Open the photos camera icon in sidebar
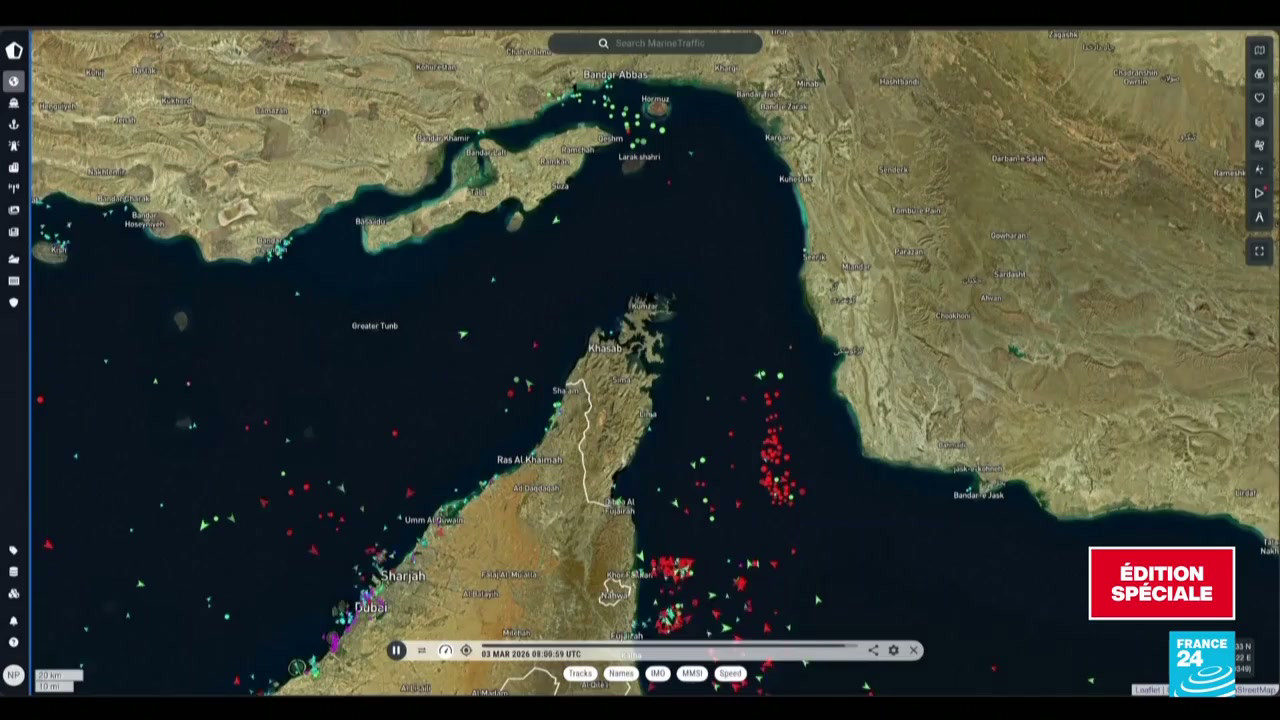 [x=14, y=210]
